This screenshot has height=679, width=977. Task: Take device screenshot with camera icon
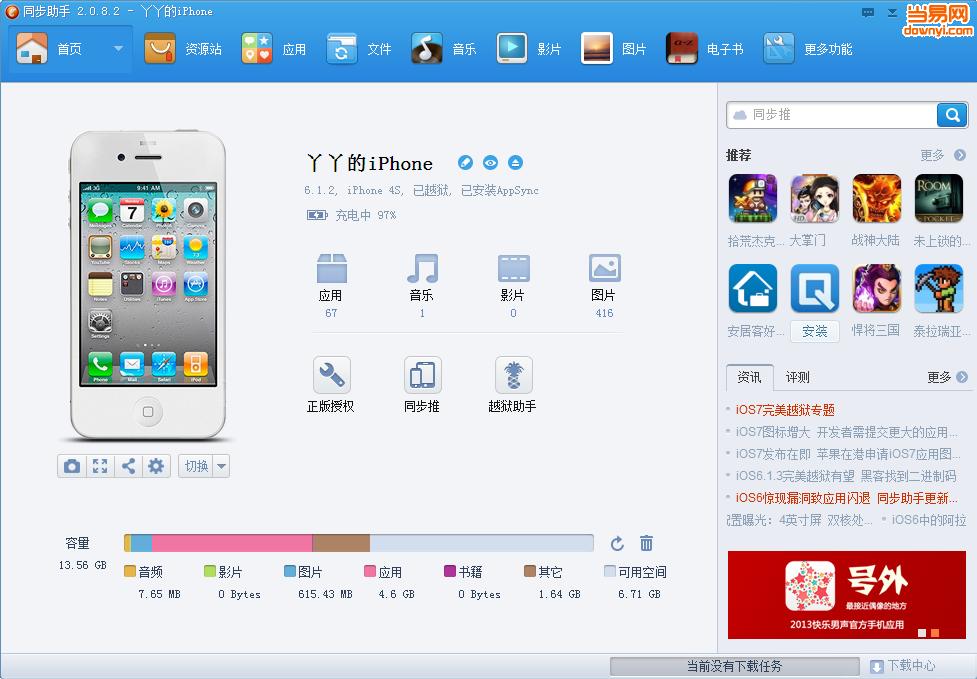72,466
